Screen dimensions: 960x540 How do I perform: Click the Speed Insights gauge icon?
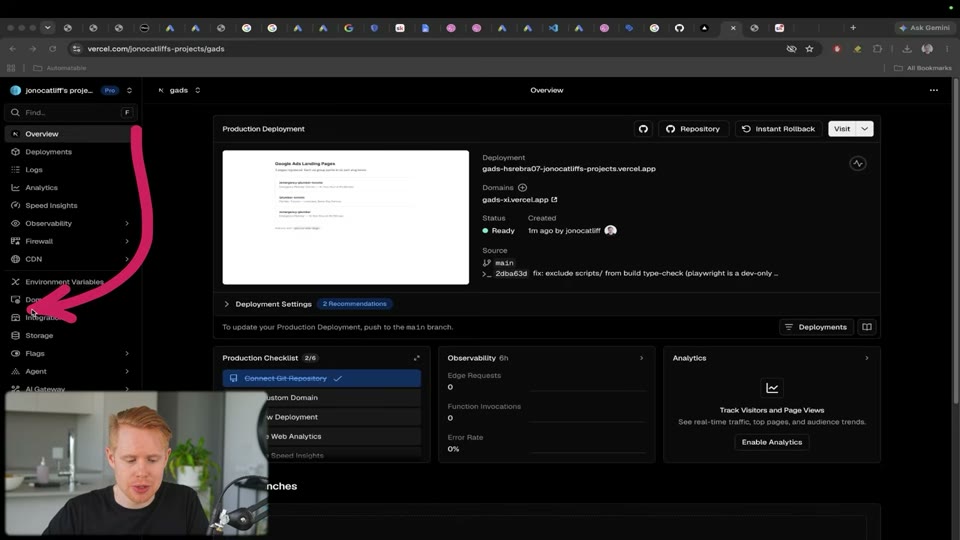15,206
